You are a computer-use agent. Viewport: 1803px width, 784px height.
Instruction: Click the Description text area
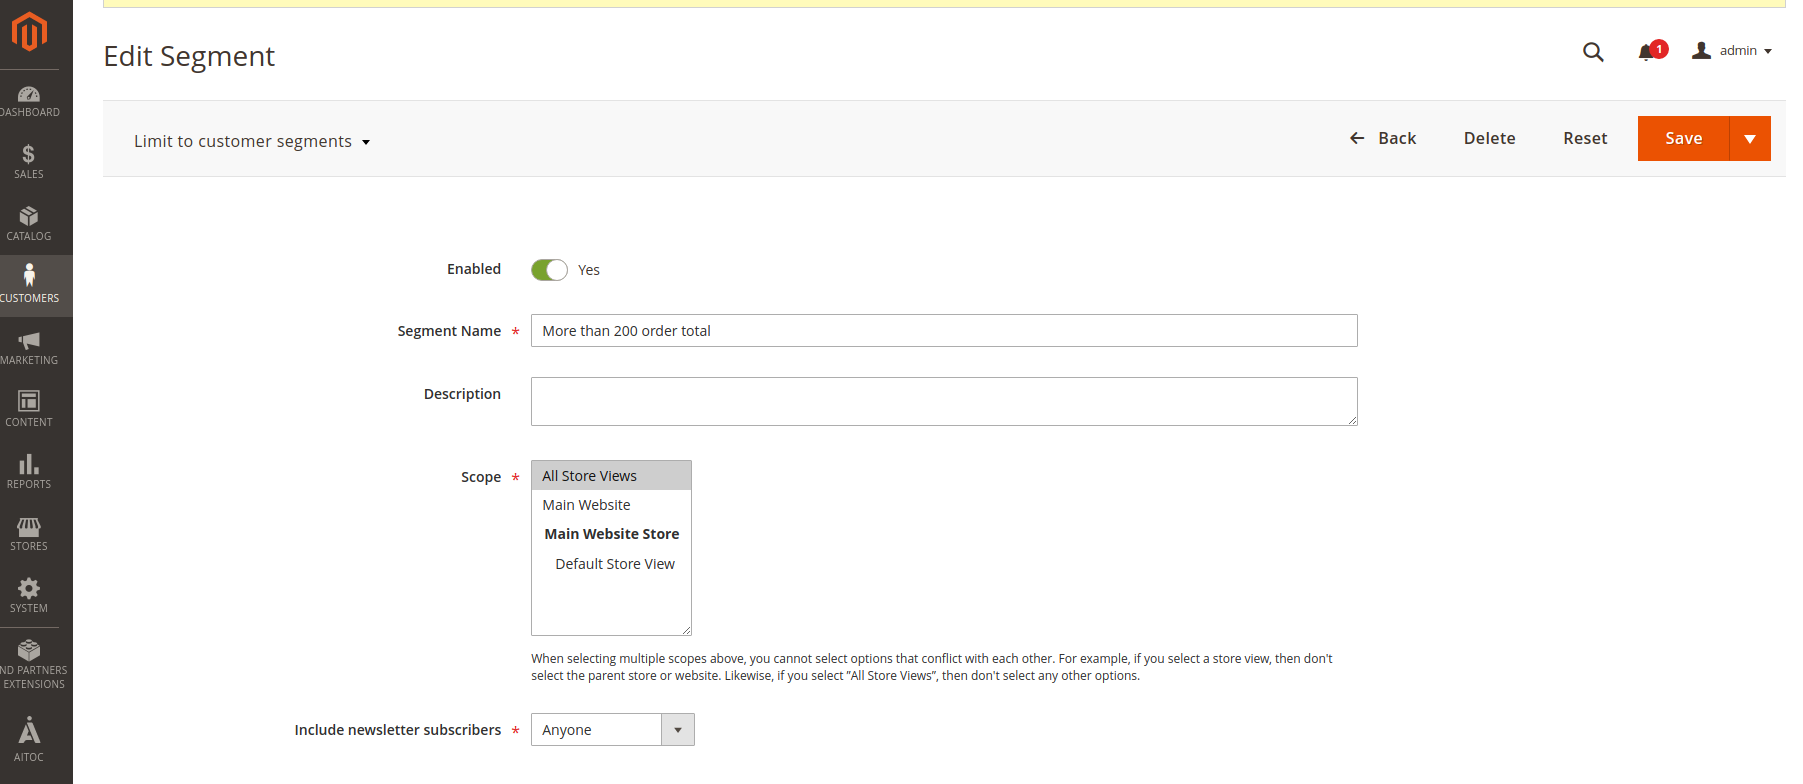click(944, 401)
